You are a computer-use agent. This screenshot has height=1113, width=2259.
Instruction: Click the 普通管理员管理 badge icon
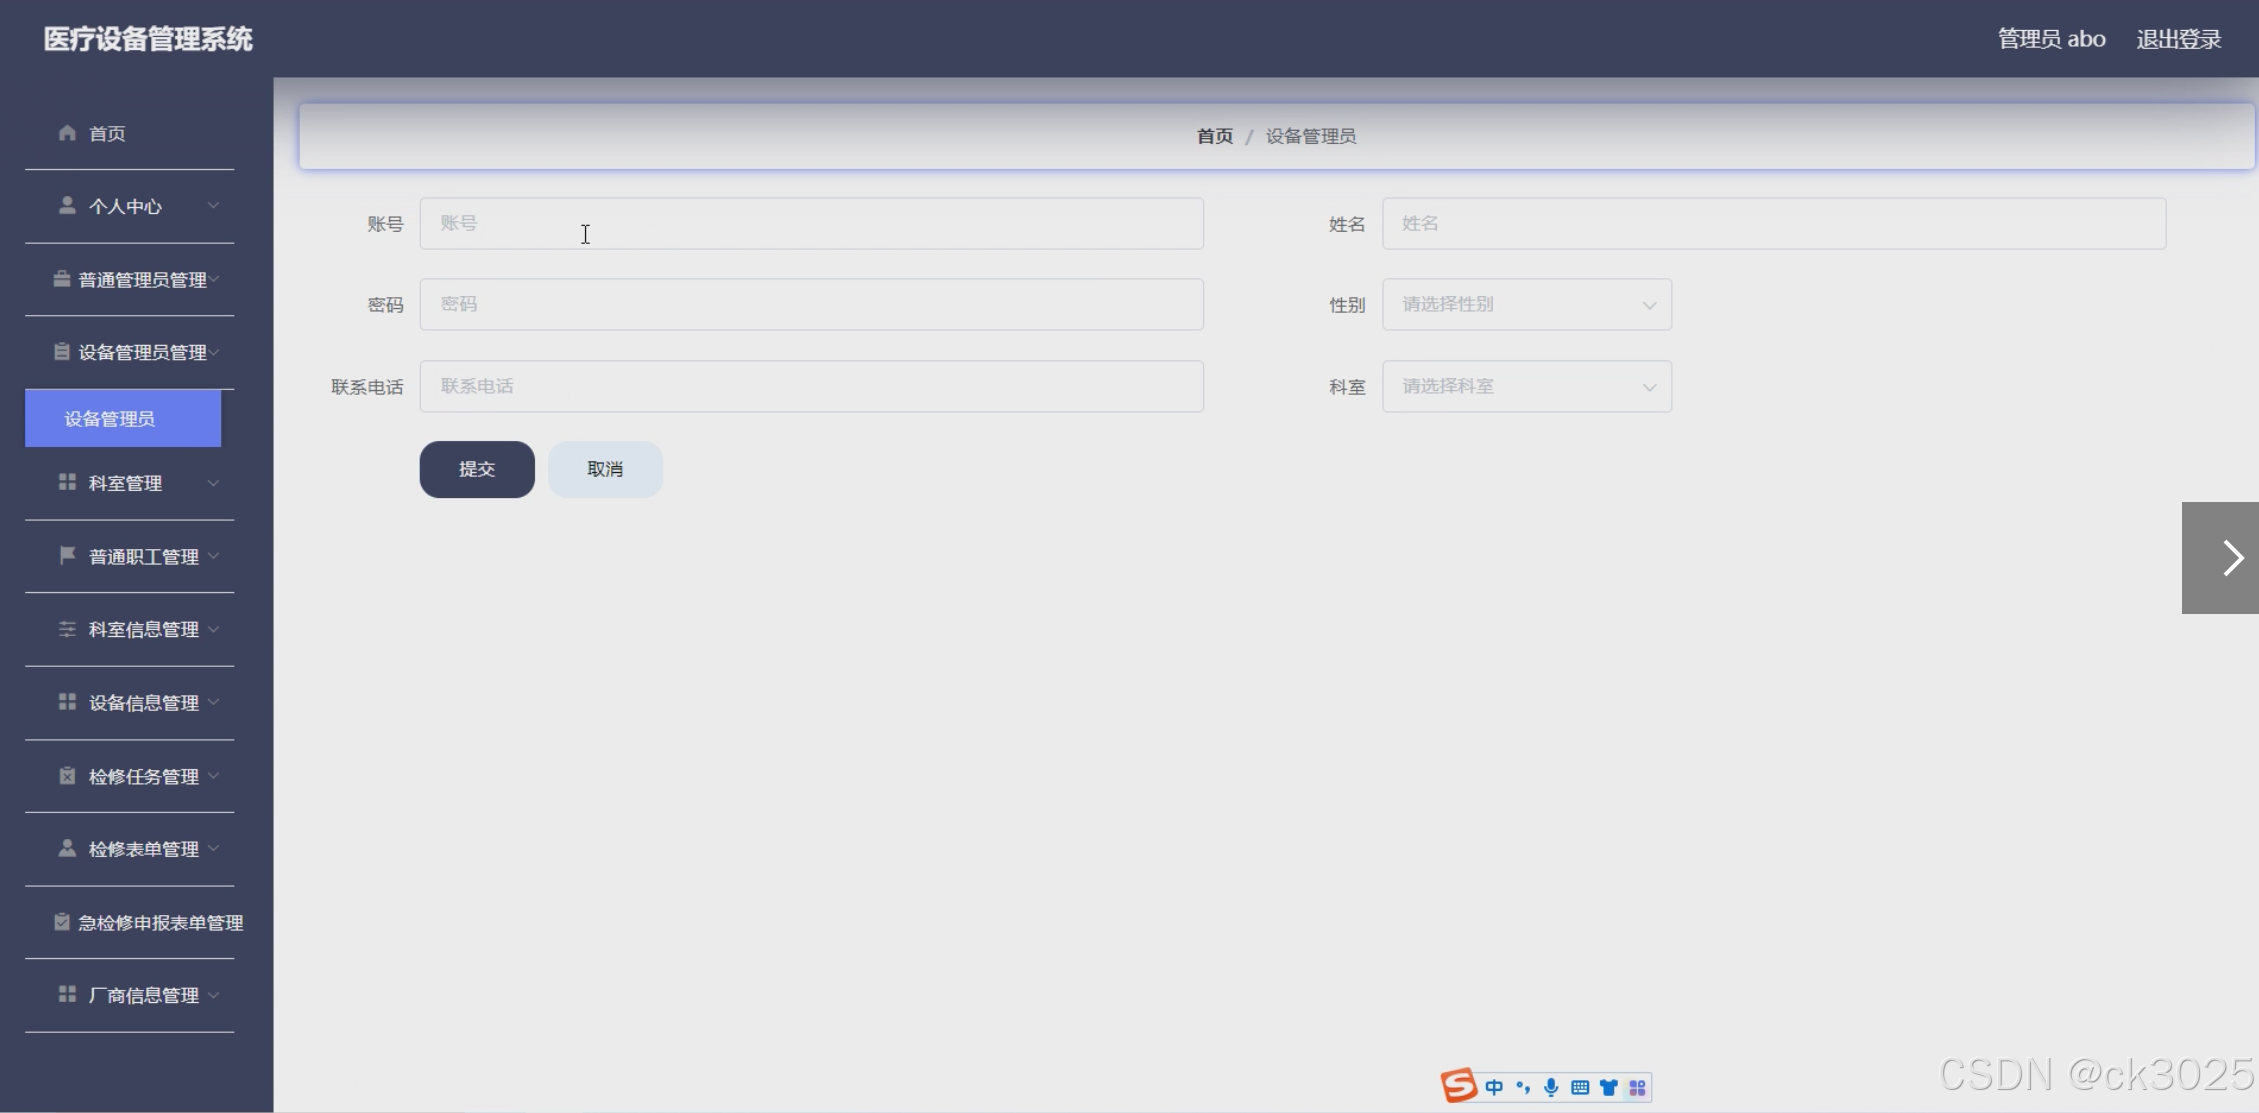(60, 279)
